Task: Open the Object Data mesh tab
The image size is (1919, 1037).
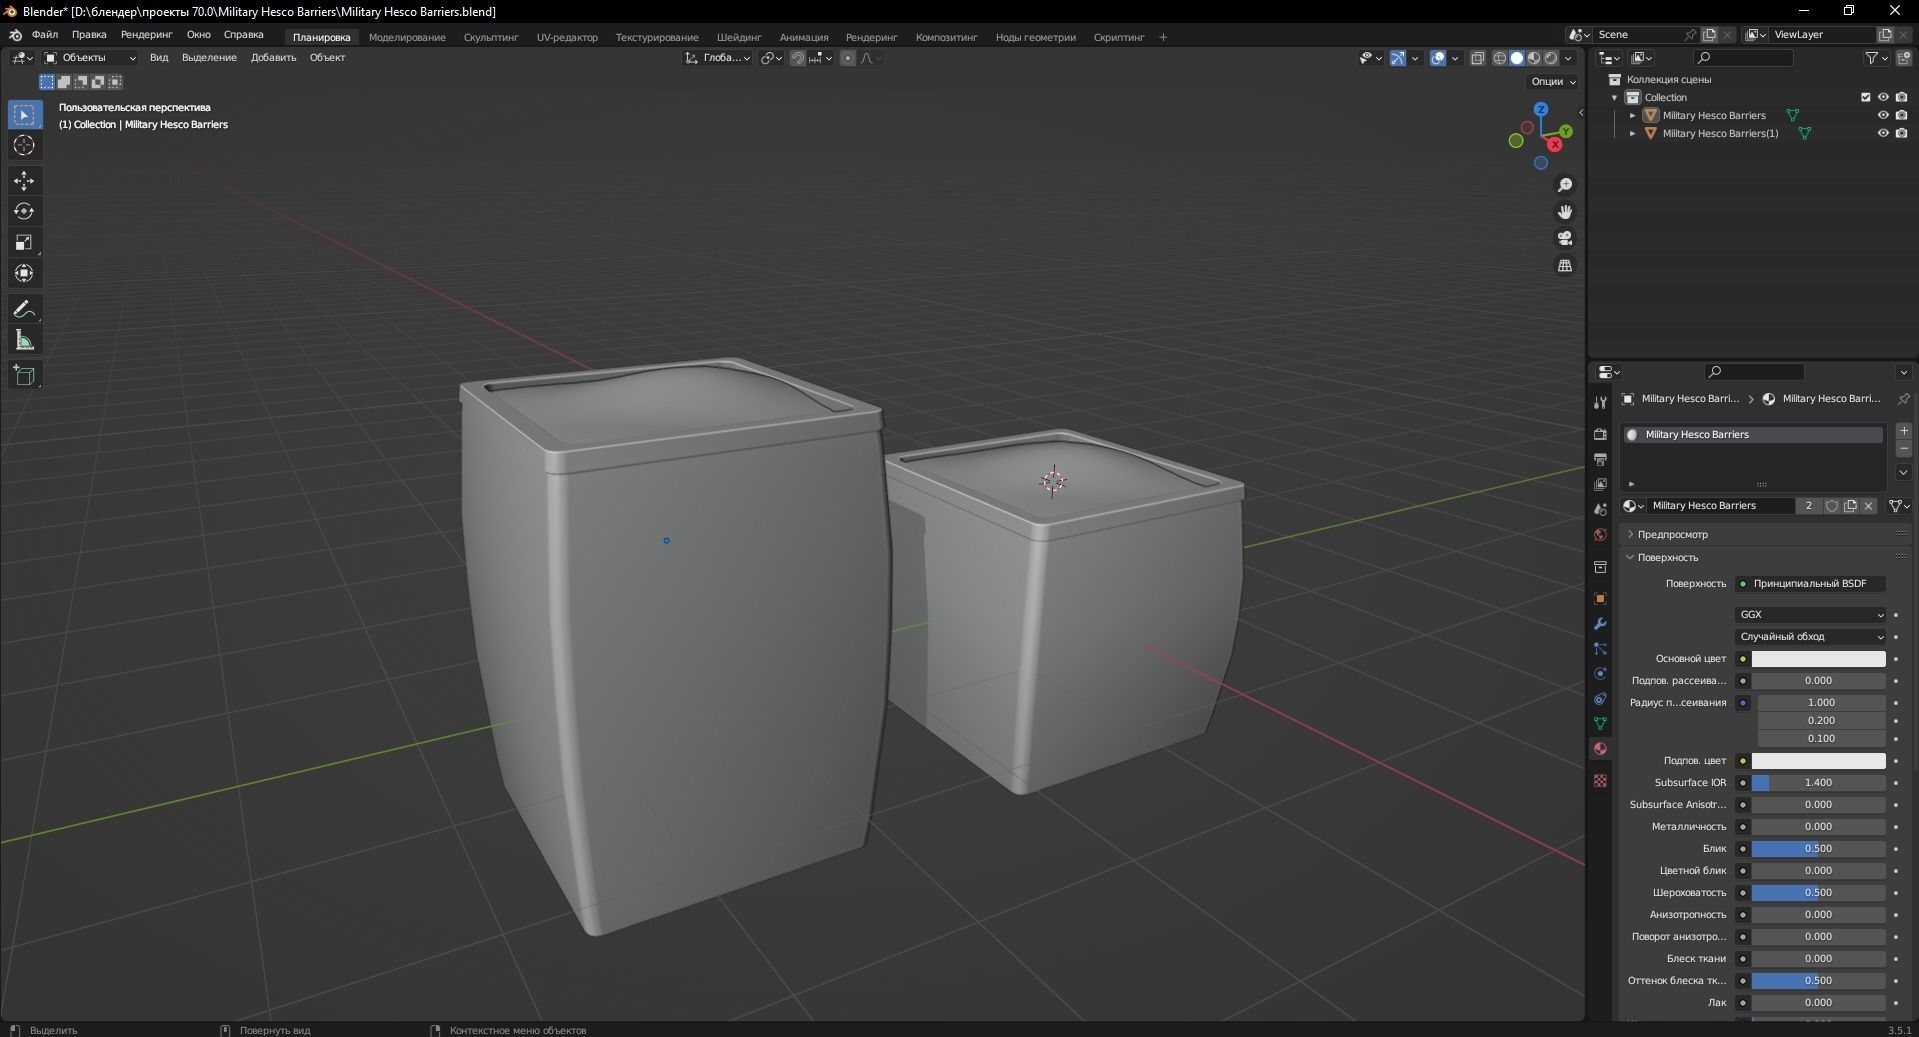Action: 1600,724
